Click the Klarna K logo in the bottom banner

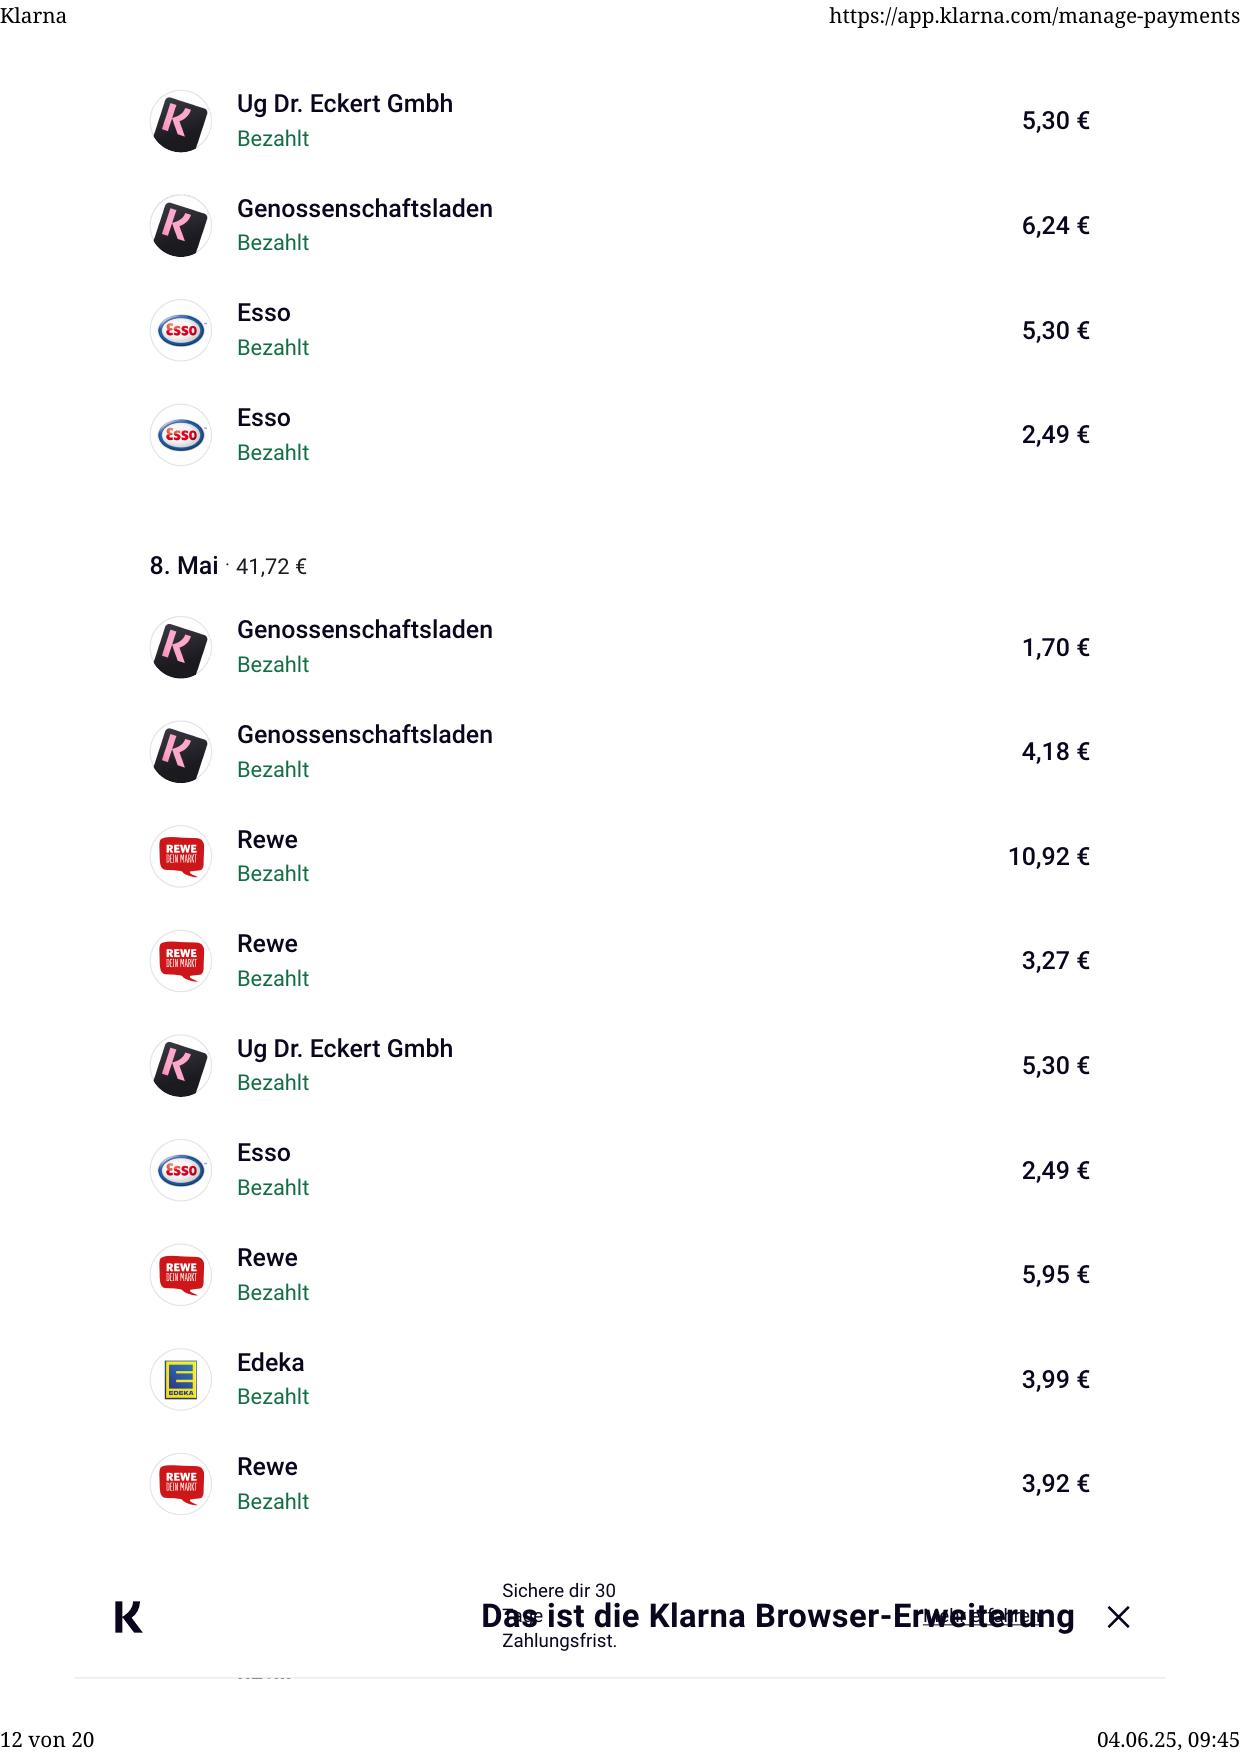pyautogui.click(x=128, y=1617)
